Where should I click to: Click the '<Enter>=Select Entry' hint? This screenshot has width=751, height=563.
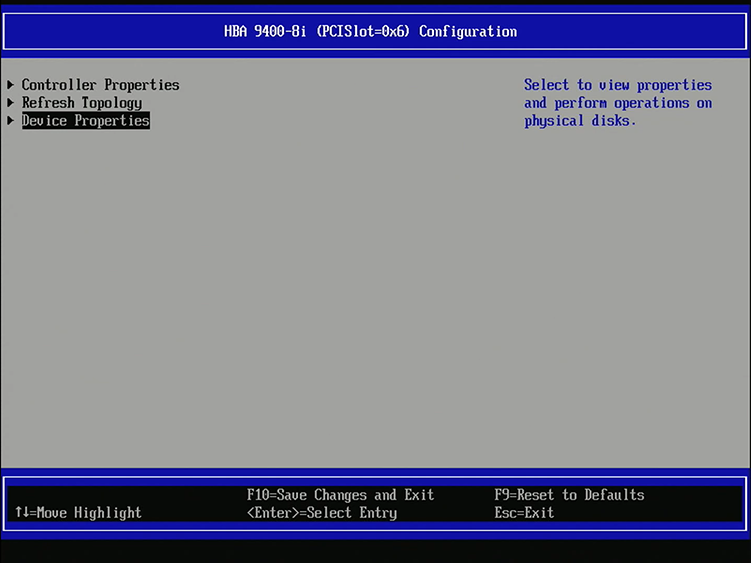click(x=322, y=513)
